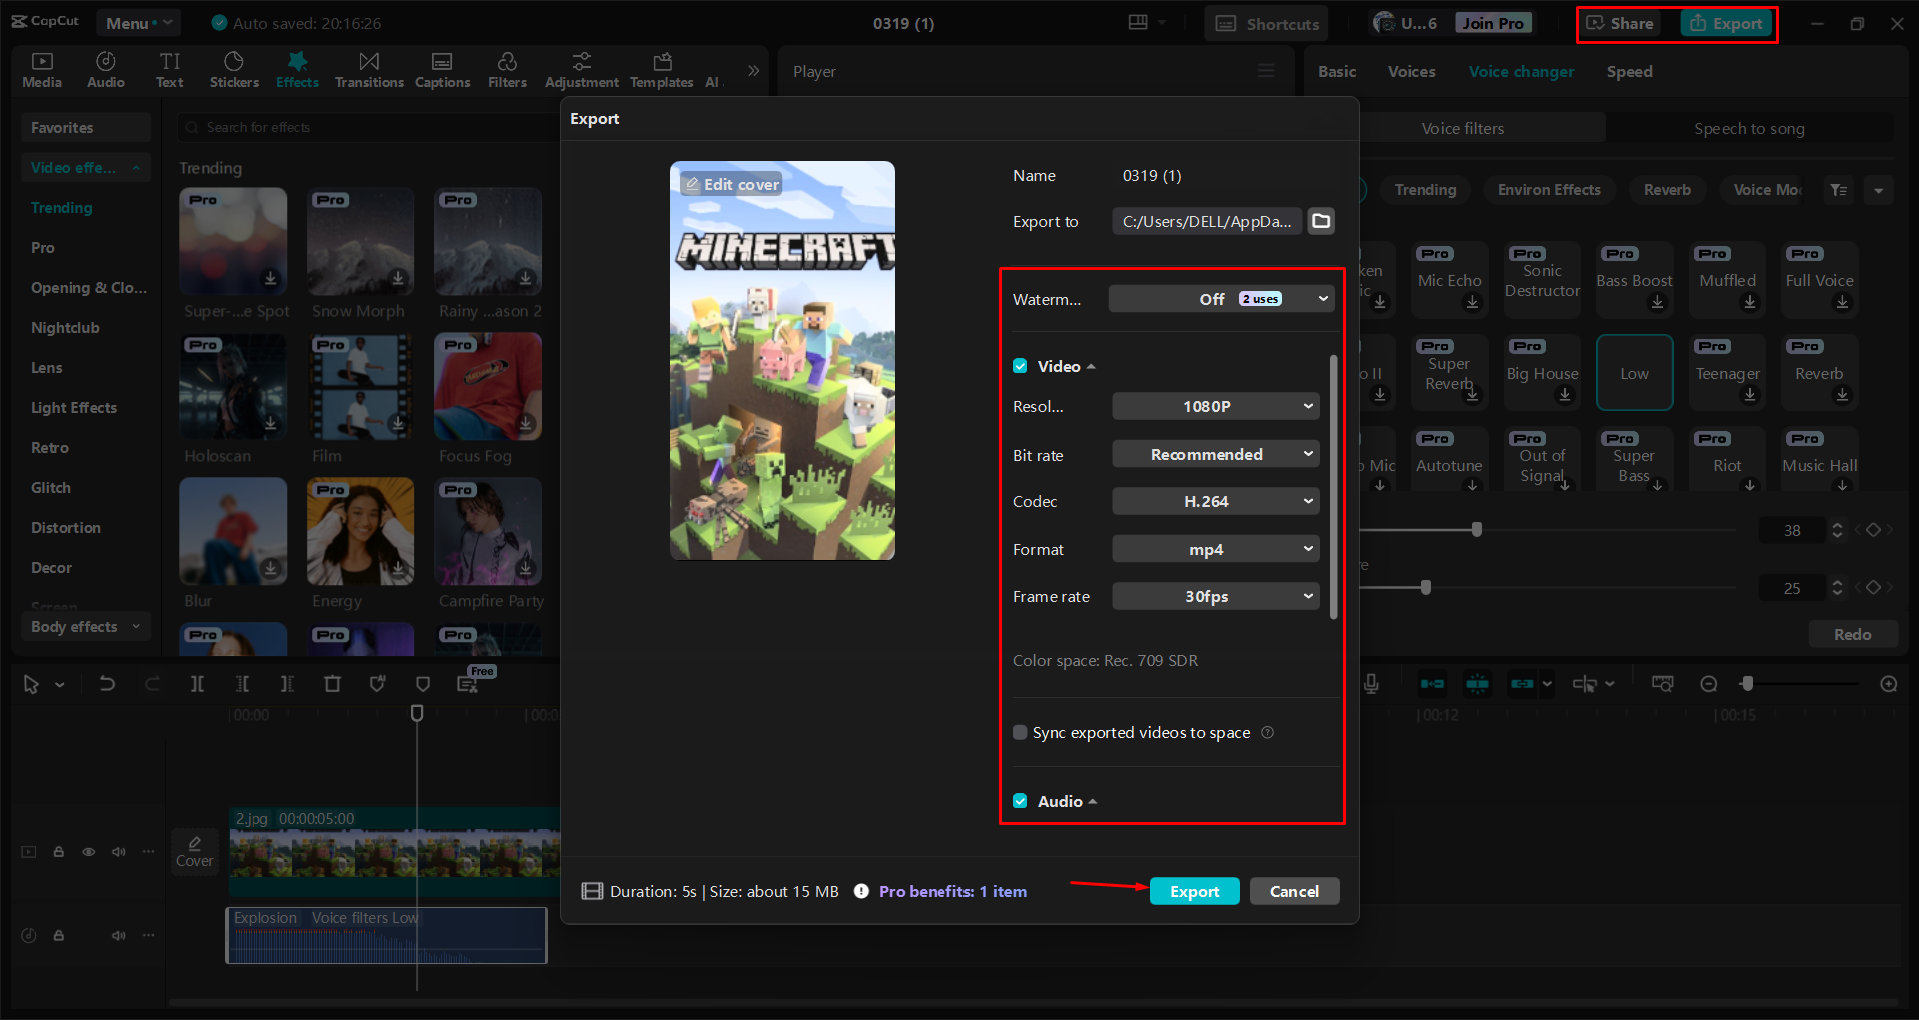Click the Undo icon above the timeline
The width and height of the screenshot is (1919, 1020).
[x=107, y=684]
